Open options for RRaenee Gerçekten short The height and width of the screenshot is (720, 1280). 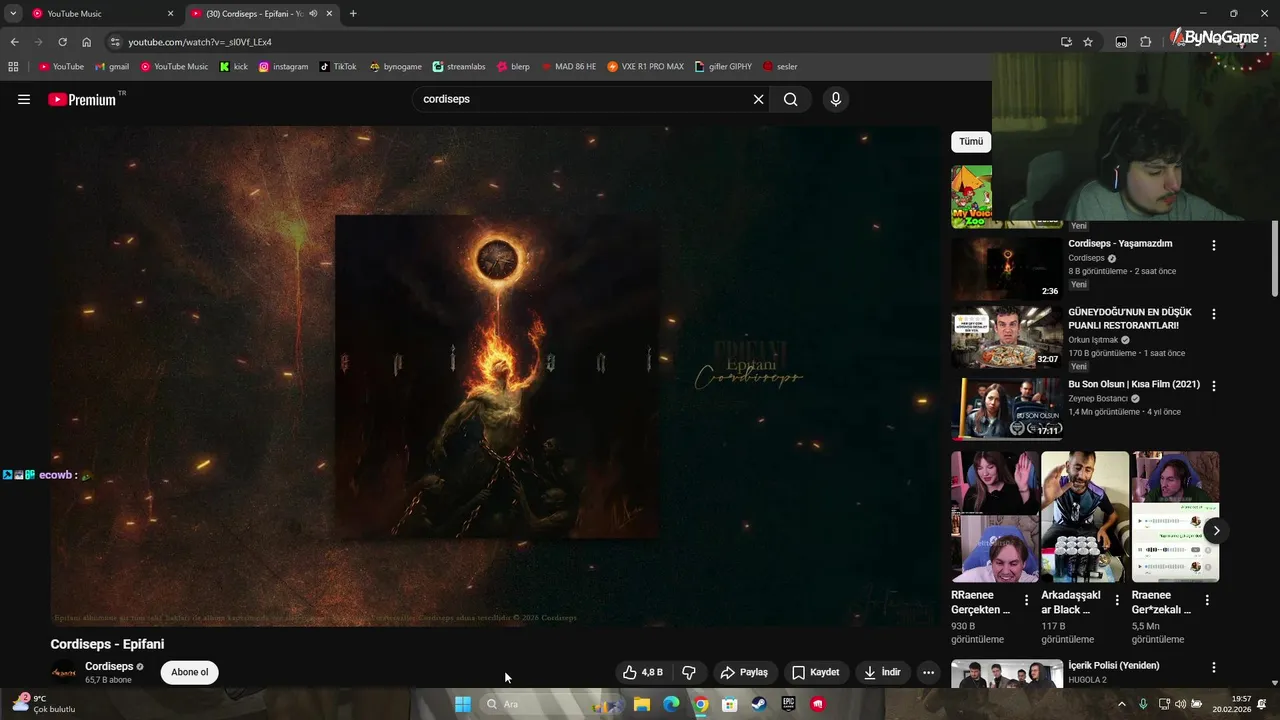pyautogui.click(x=1026, y=600)
